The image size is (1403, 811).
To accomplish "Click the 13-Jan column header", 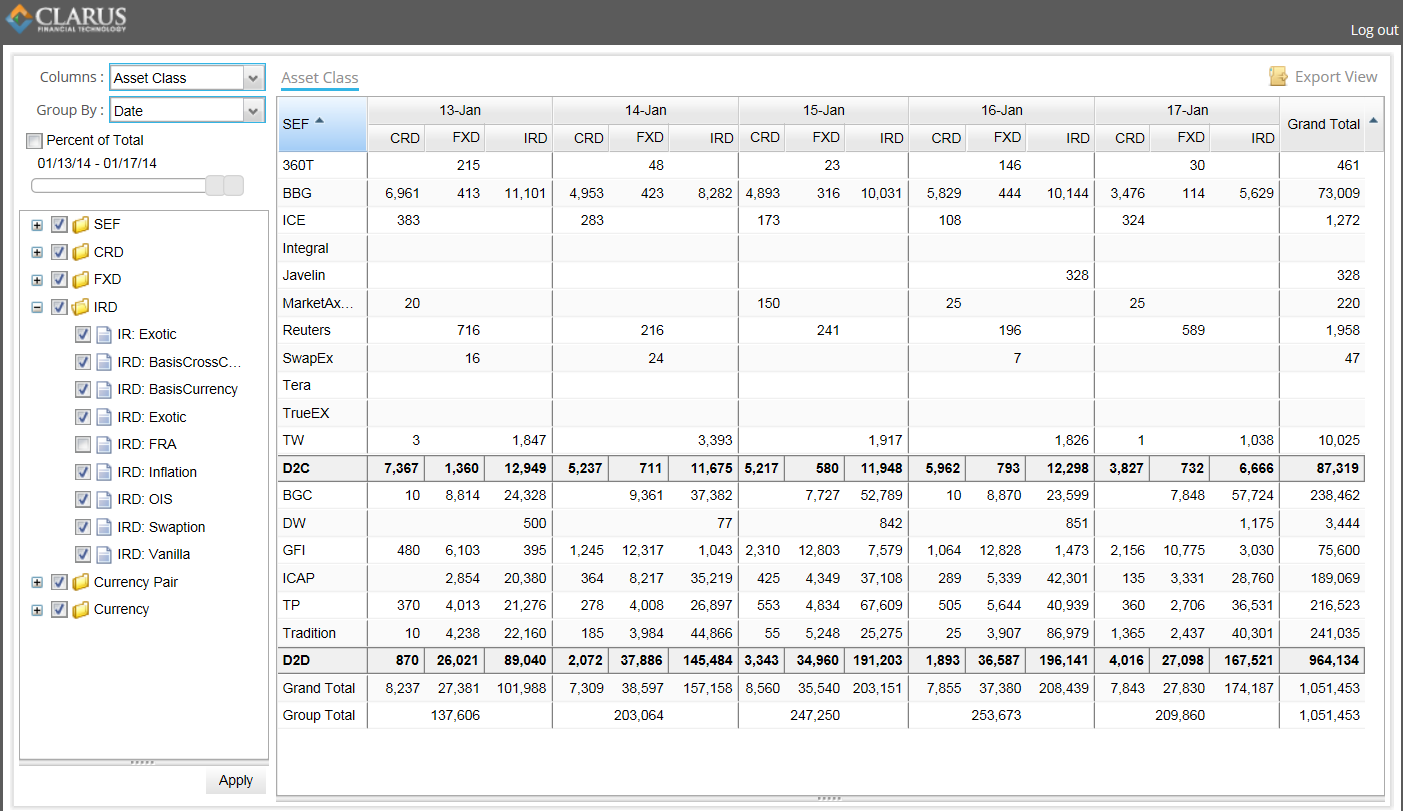I will coord(460,110).
